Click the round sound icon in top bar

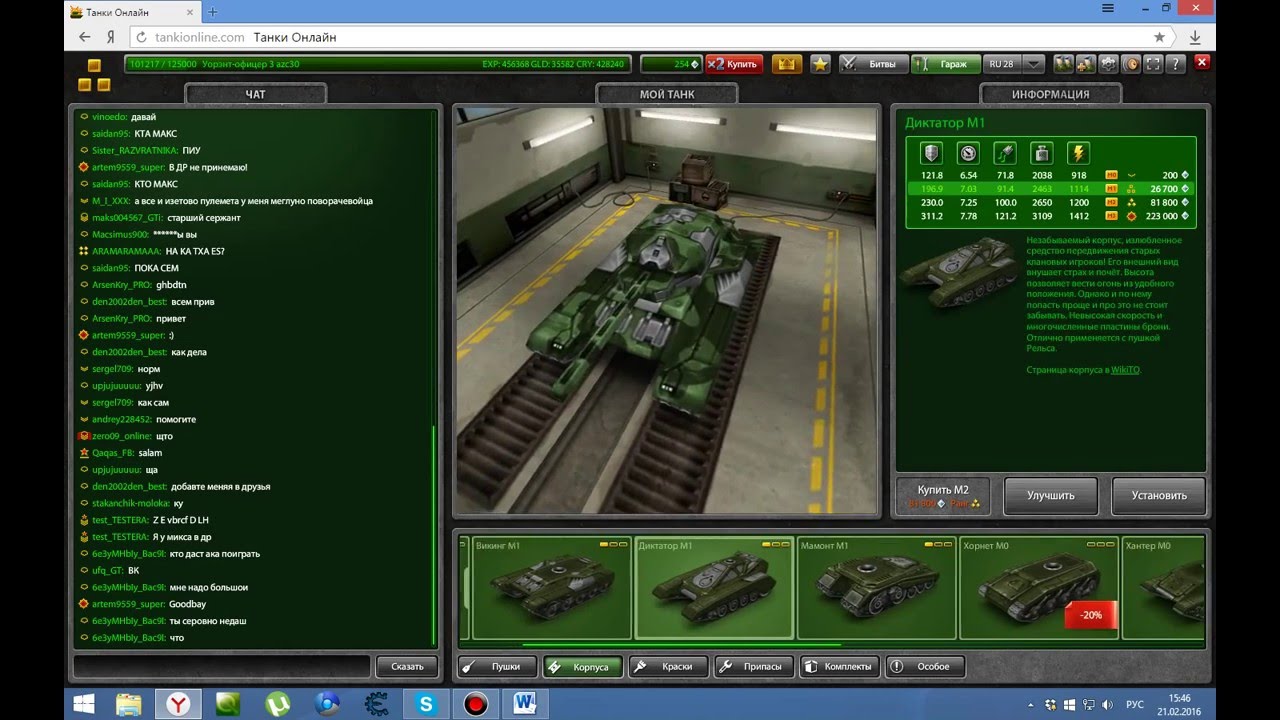pos(1131,64)
